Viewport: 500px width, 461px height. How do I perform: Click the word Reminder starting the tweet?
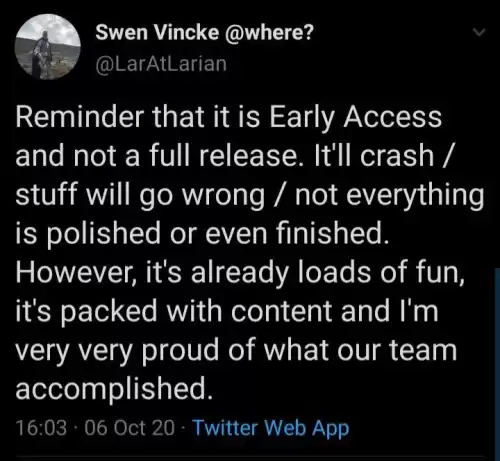pyautogui.click(x=80, y=117)
